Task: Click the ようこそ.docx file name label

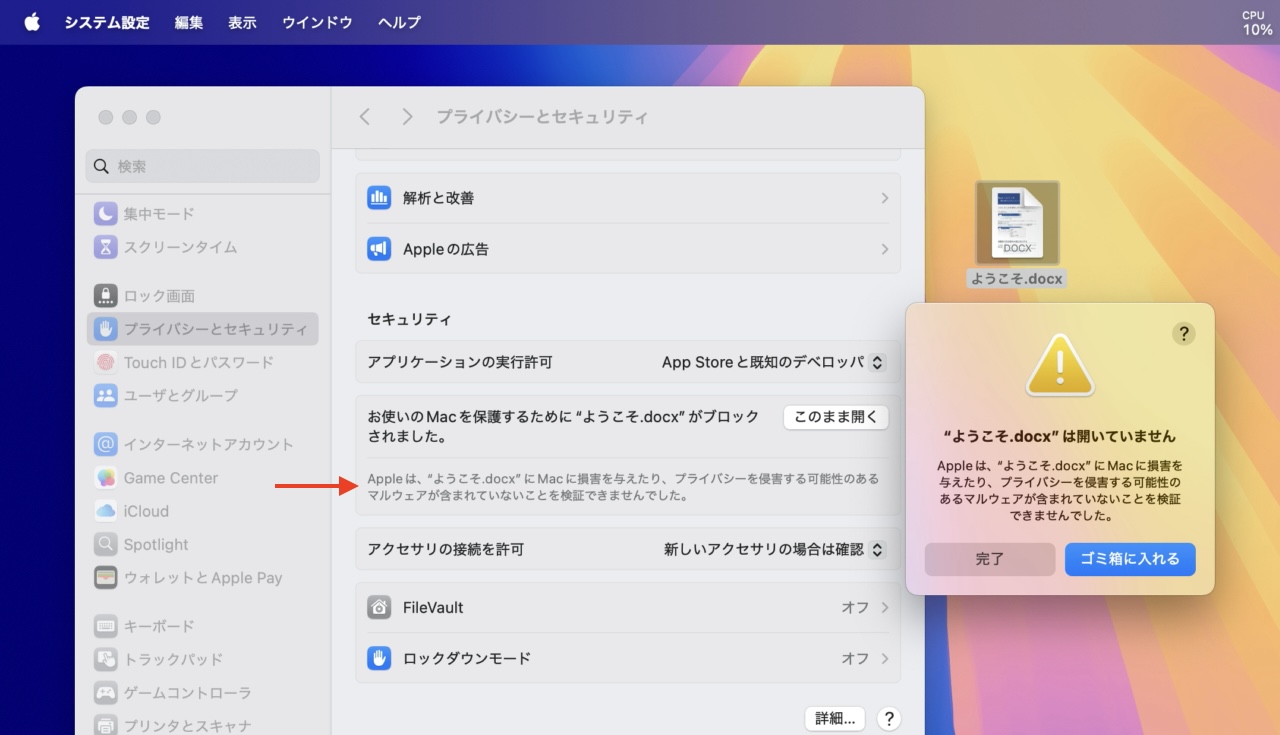Action: pos(1017,279)
